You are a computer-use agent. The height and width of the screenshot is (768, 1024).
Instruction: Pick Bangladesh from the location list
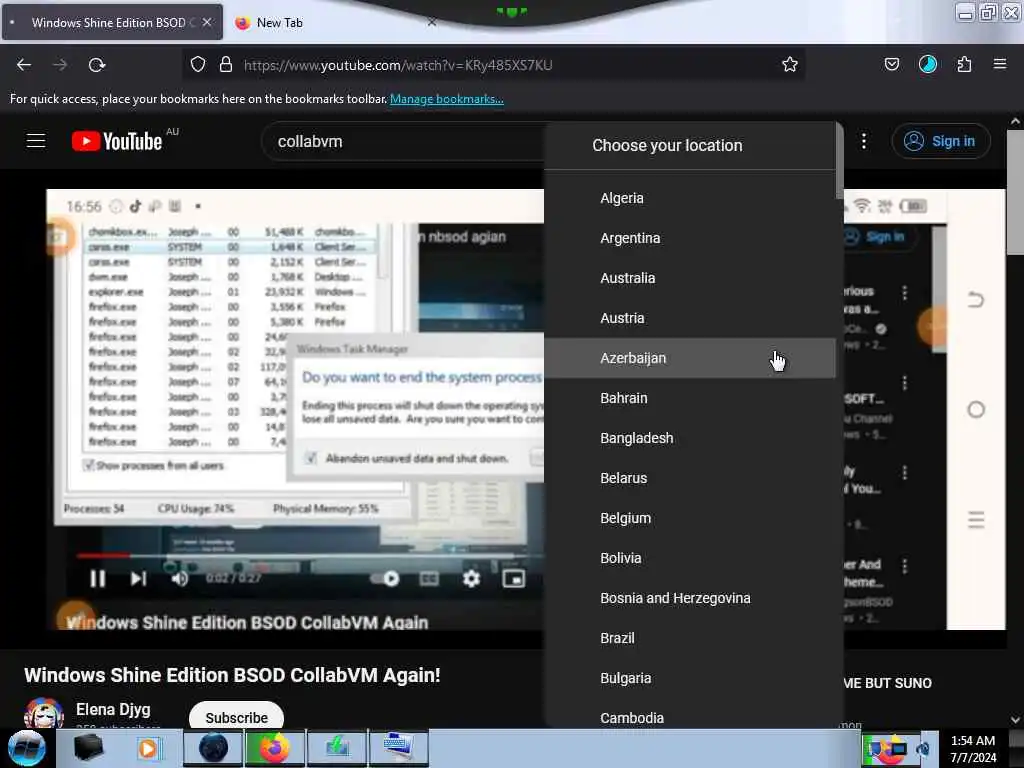click(x=690, y=438)
